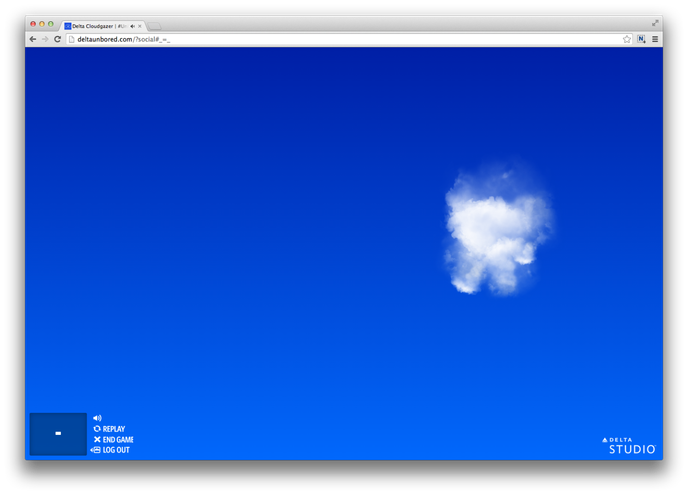Click the white fluffy cloud in the sky
This screenshot has height=495, width=688.
click(x=497, y=230)
